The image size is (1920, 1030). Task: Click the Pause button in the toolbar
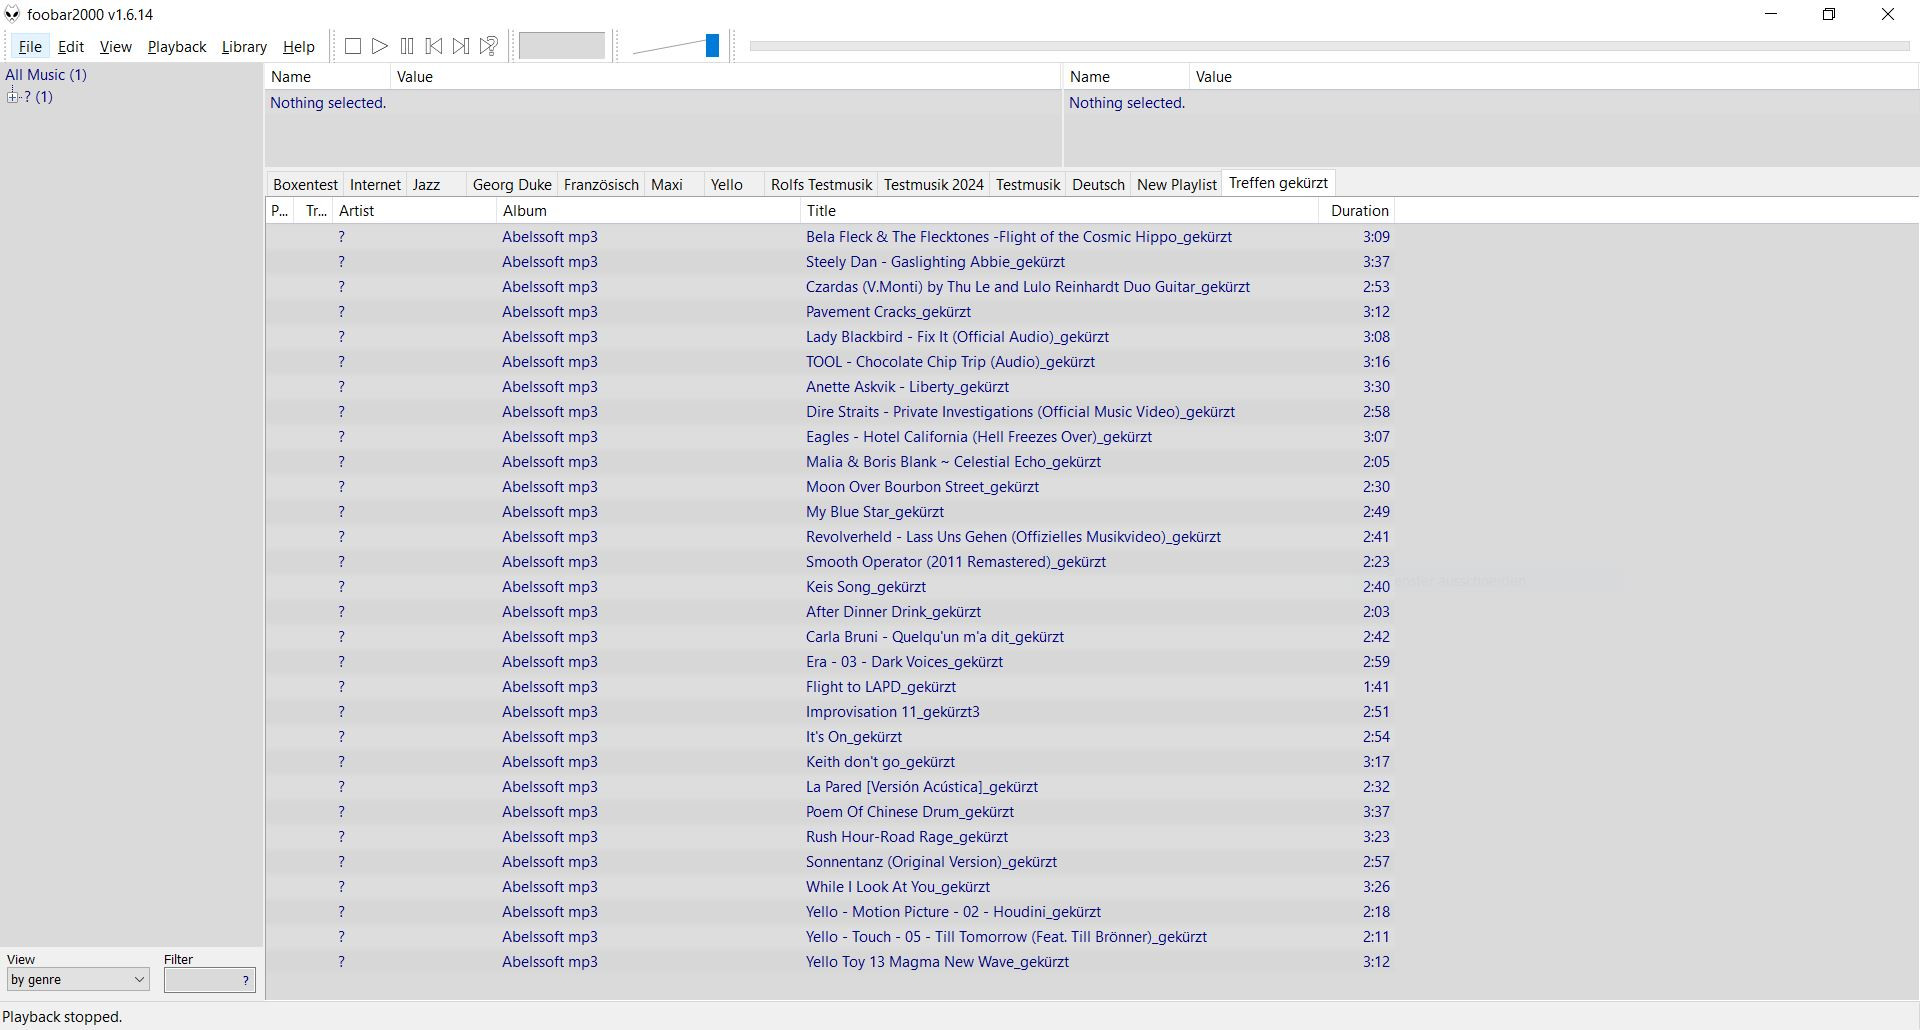pyautogui.click(x=407, y=46)
